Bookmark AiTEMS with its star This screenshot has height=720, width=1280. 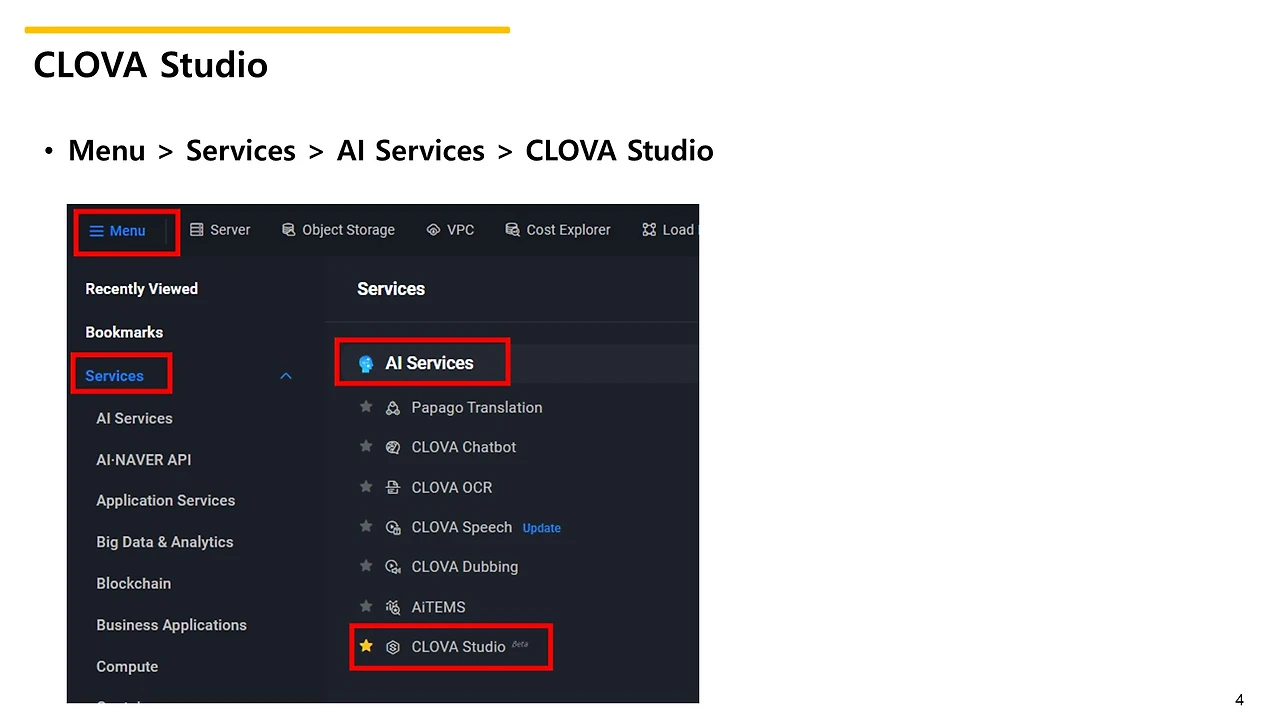pyautogui.click(x=366, y=607)
